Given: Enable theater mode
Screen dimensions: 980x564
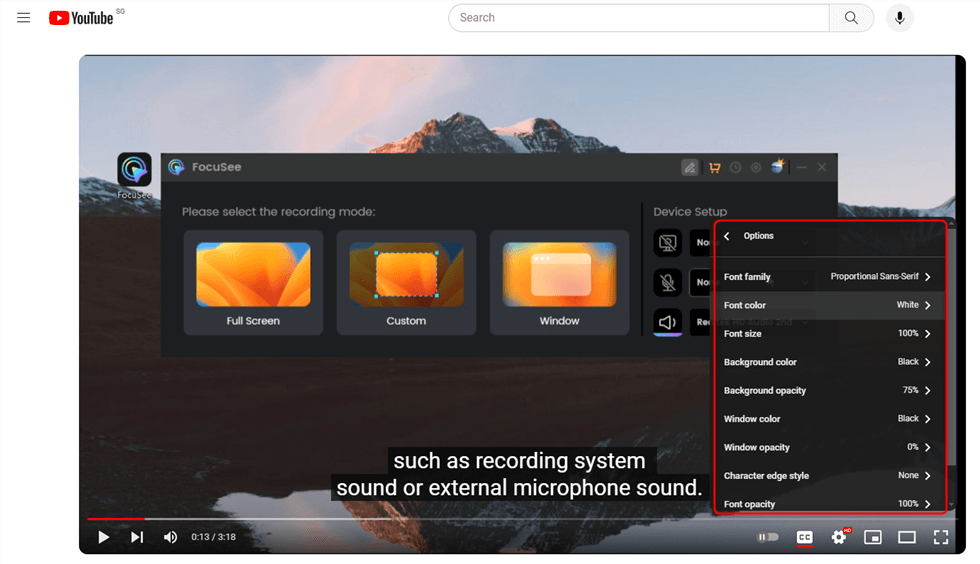Looking at the screenshot, I should pyautogui.click(x=907, y=537).
